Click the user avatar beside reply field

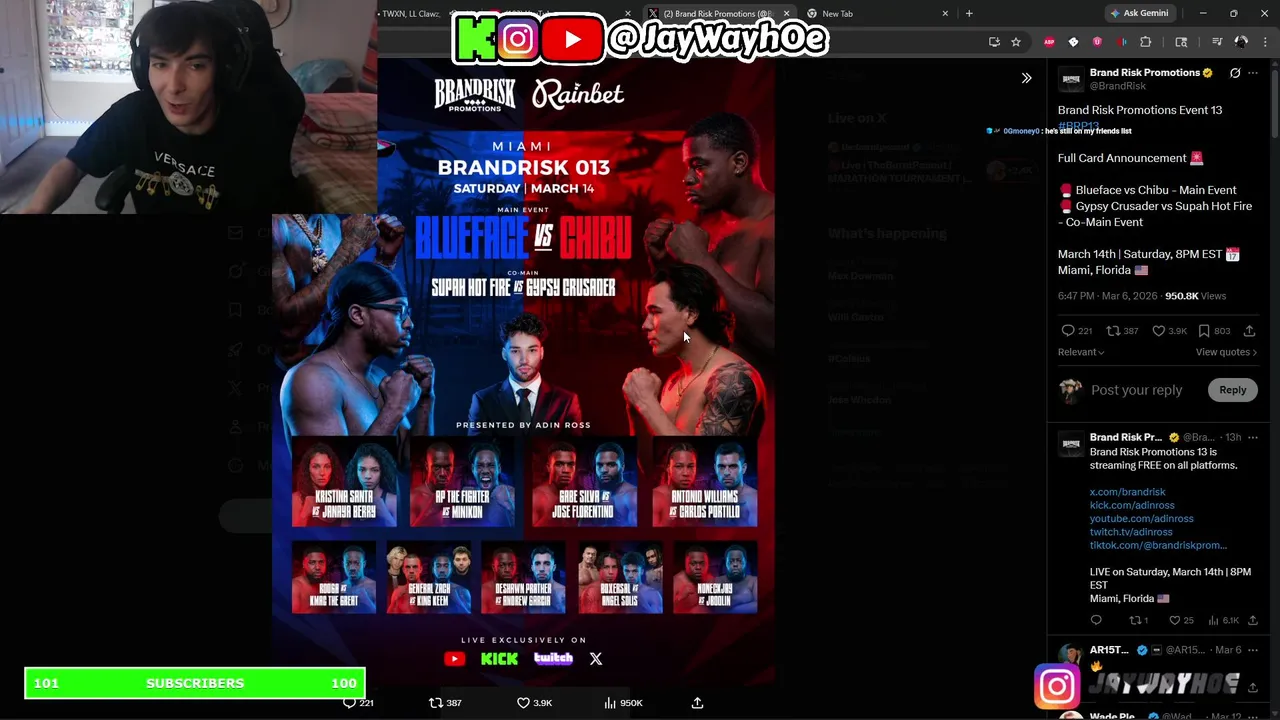tap(1071, 390)
